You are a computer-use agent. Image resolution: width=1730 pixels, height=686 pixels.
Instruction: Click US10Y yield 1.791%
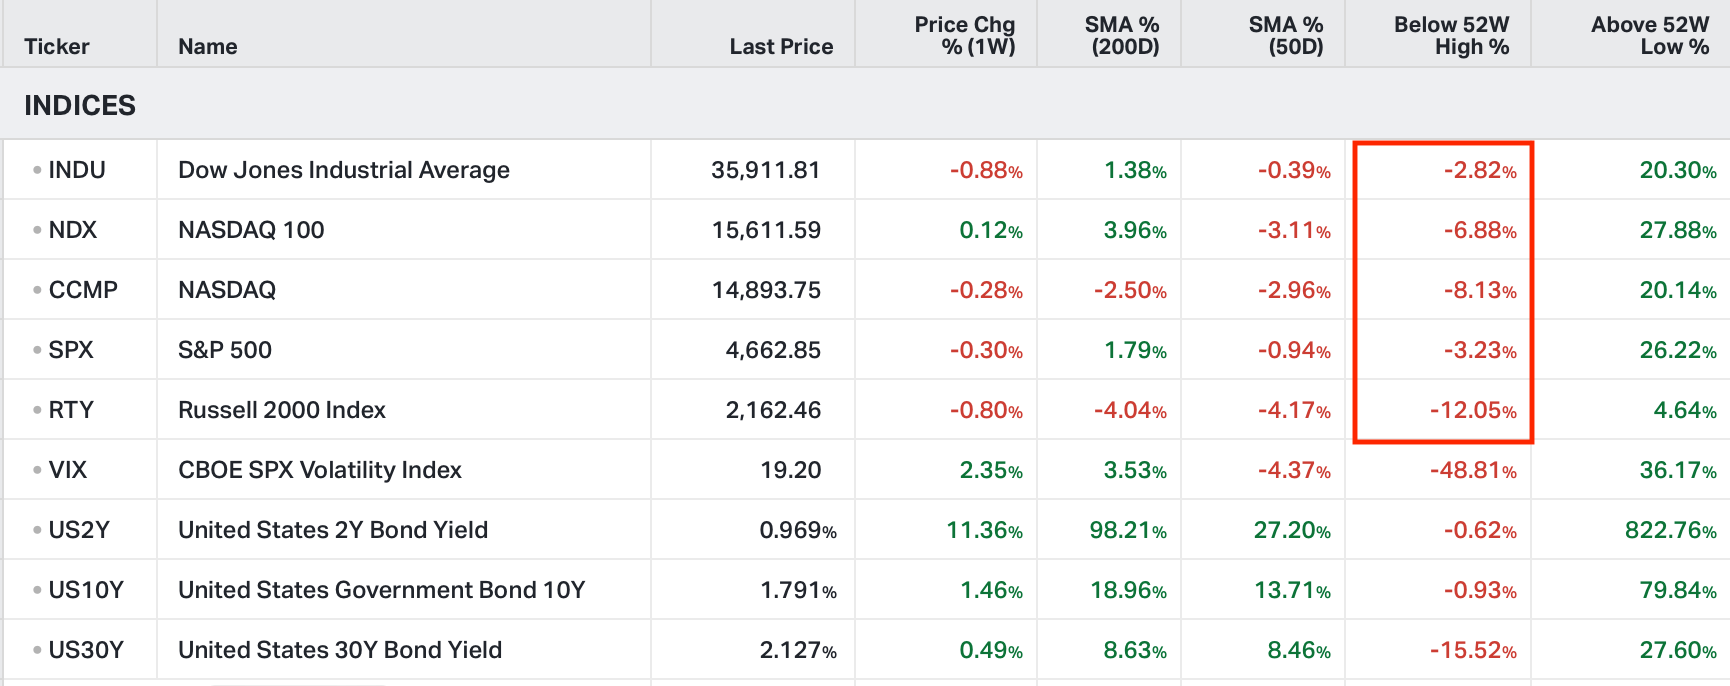pyautogui.click(x=798, y=590)
